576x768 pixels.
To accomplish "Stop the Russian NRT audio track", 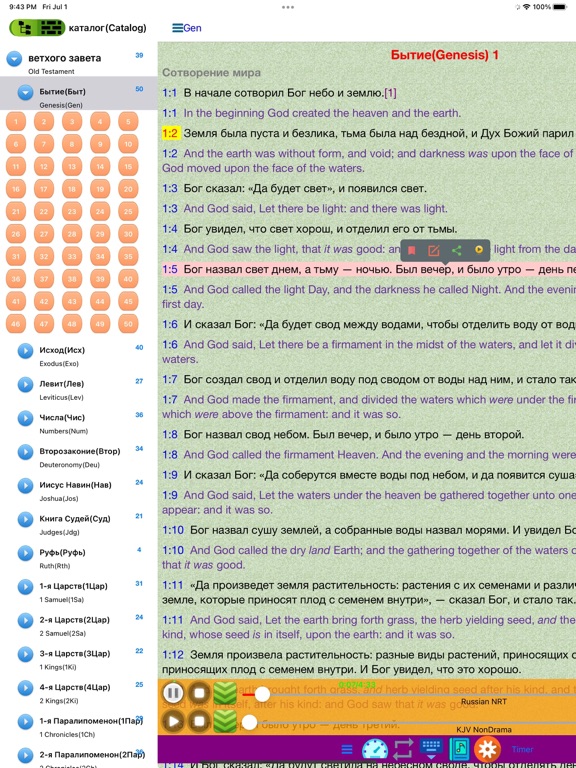I will [x=199, y=693].
